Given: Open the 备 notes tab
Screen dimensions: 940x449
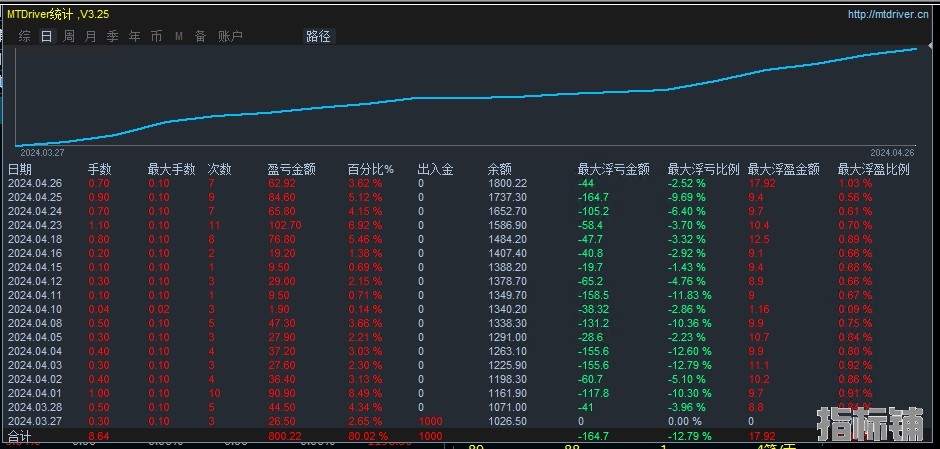Looking at the screenshot, I should (200, 37).
